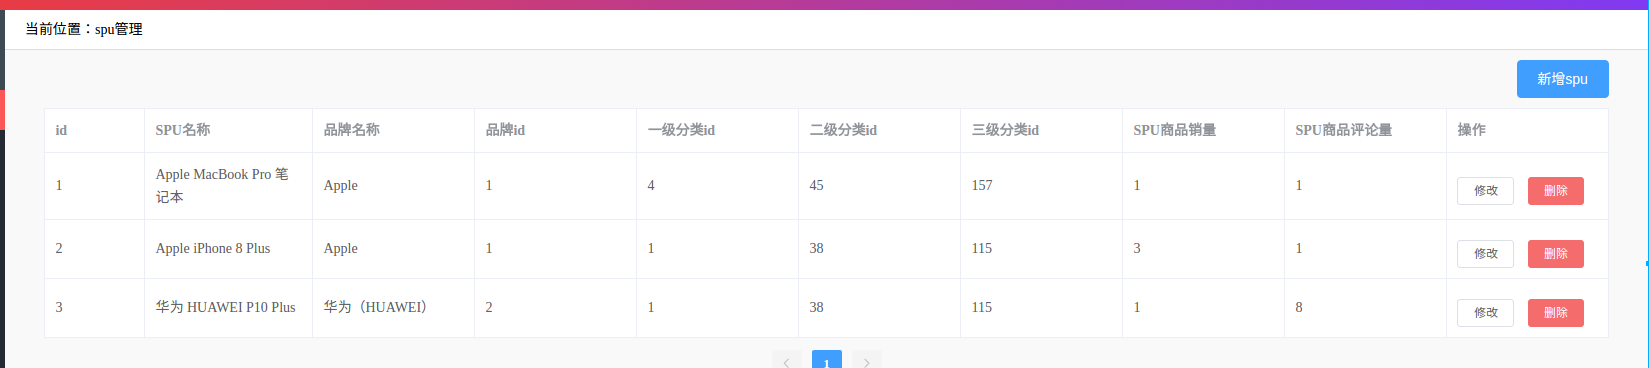Click 修改 for Apple iPhone 8 Plus row
The height and width of the screenshot is (368, 1649).
(1485, 254)
